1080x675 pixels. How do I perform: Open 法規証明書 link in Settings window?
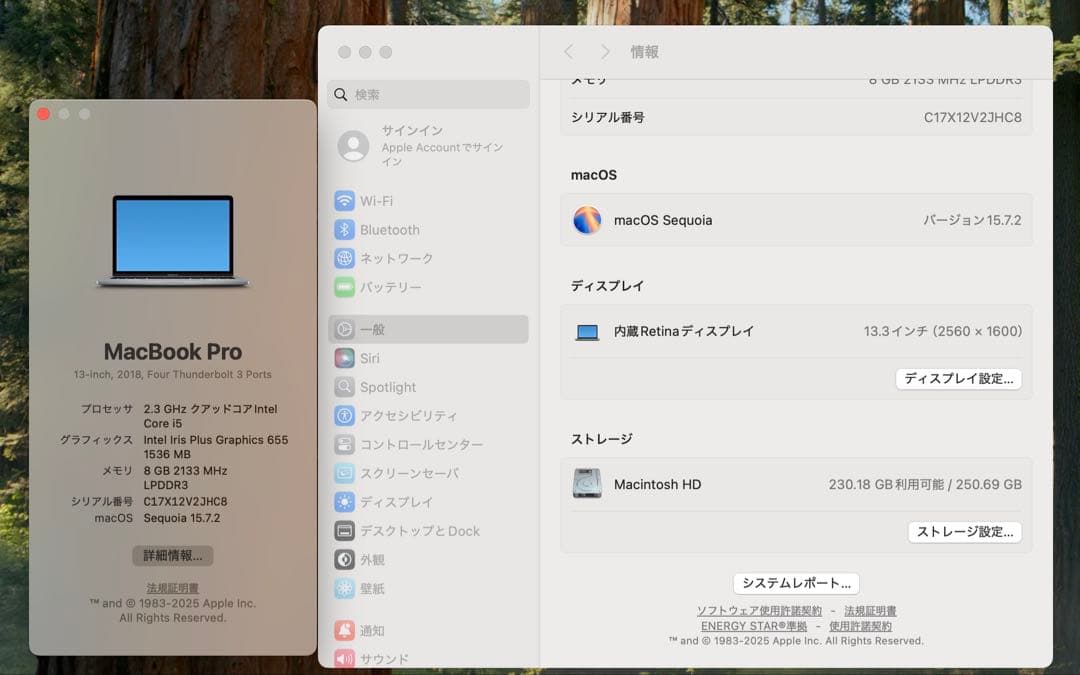[x=870, y=611]
